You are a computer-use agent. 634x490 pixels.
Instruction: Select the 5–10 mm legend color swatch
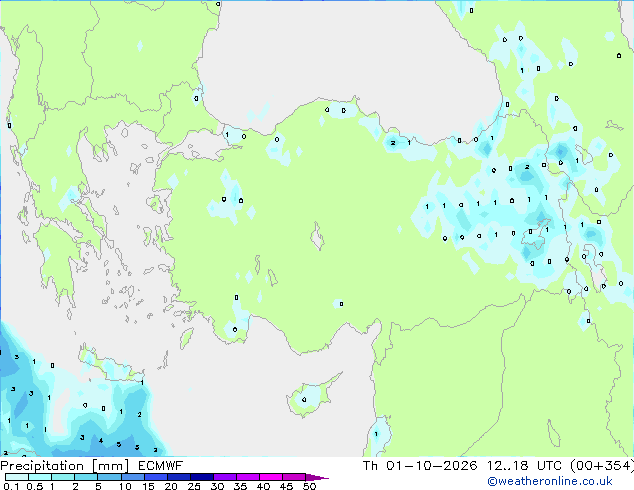110,477
